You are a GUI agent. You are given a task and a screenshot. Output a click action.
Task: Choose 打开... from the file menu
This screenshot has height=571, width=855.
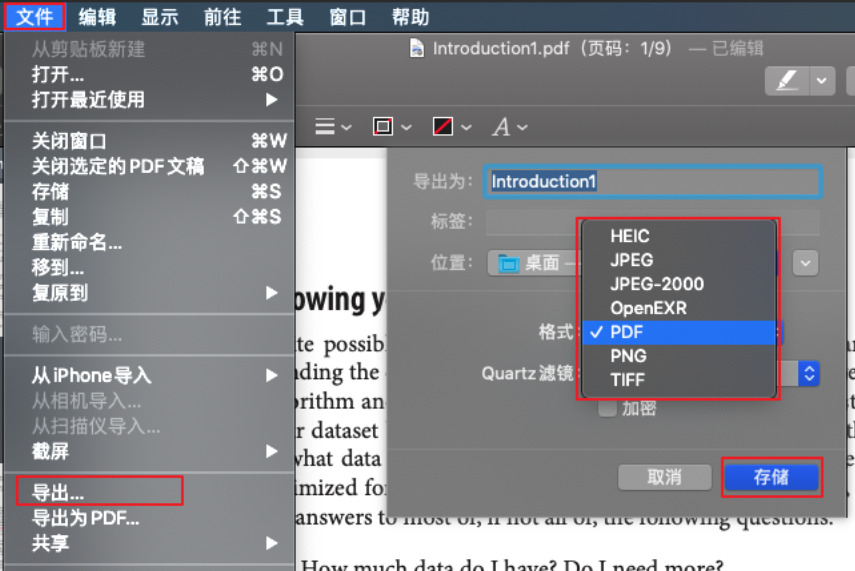[149, 74]
